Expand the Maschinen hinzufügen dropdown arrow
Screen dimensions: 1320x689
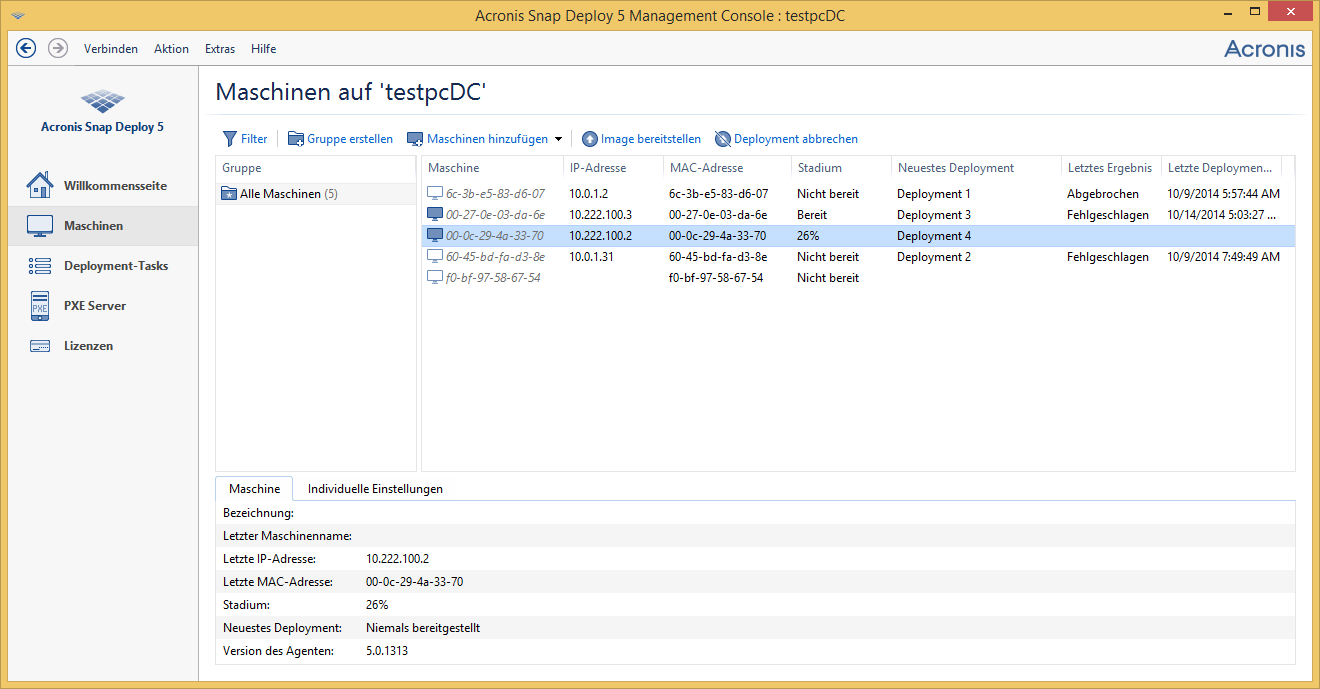[558, 139]
